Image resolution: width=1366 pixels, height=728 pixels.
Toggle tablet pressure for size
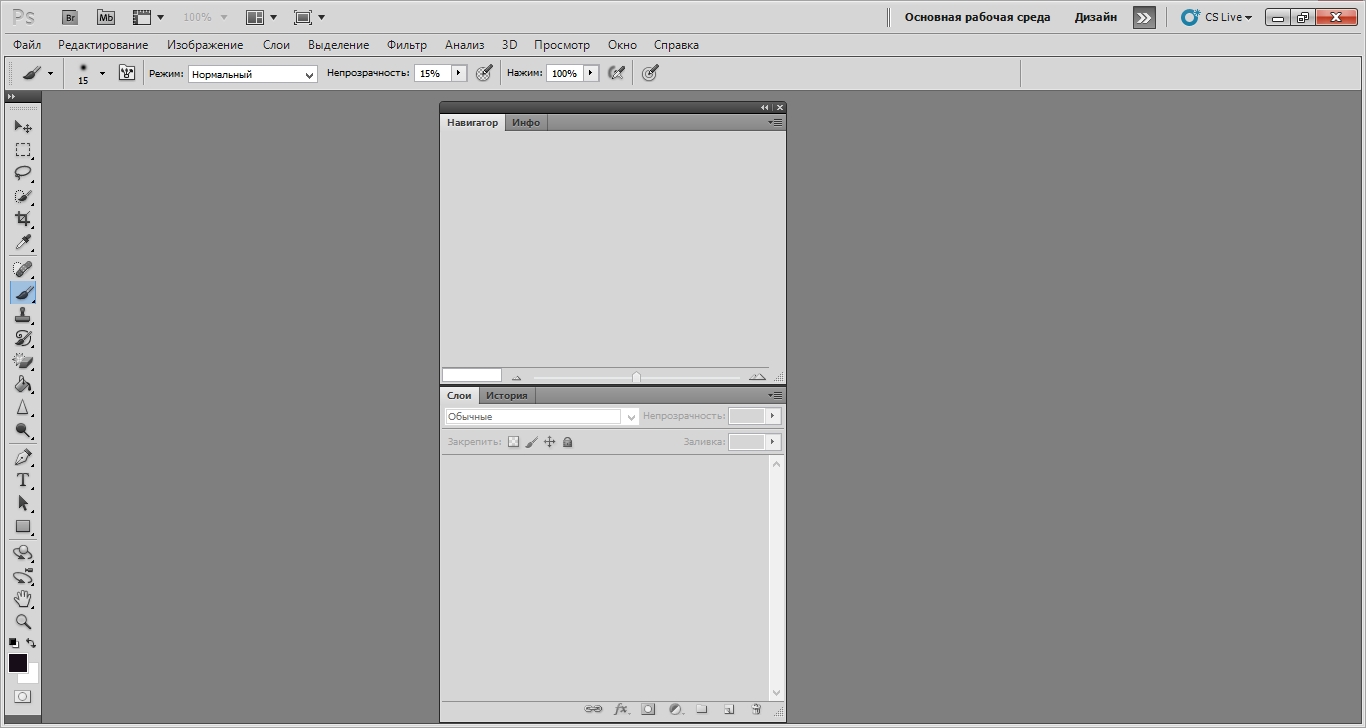[650, 73]
